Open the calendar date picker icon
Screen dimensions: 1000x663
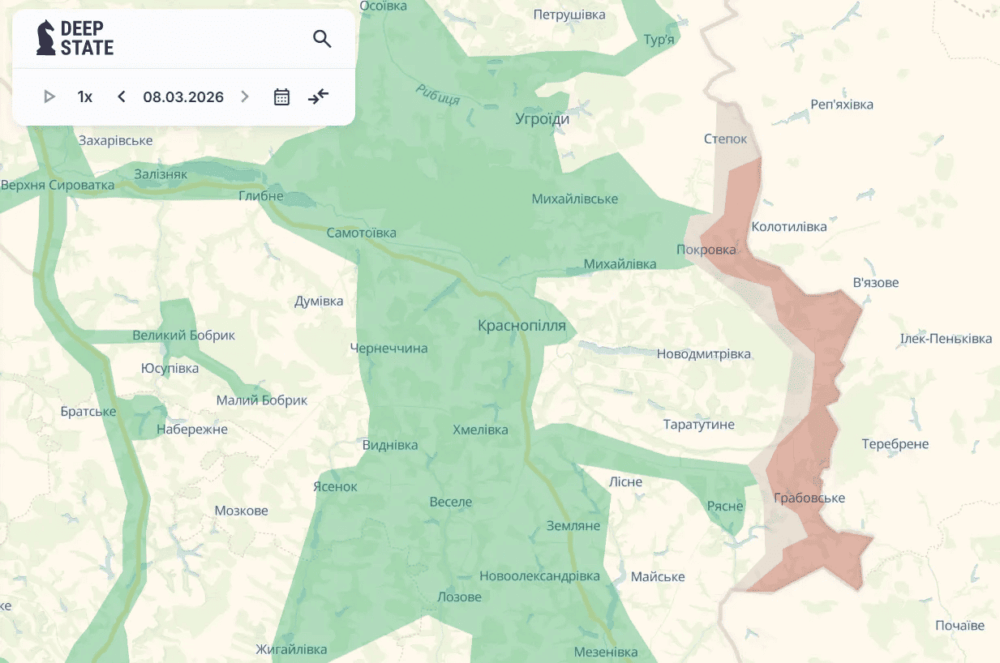click(282, 97)
